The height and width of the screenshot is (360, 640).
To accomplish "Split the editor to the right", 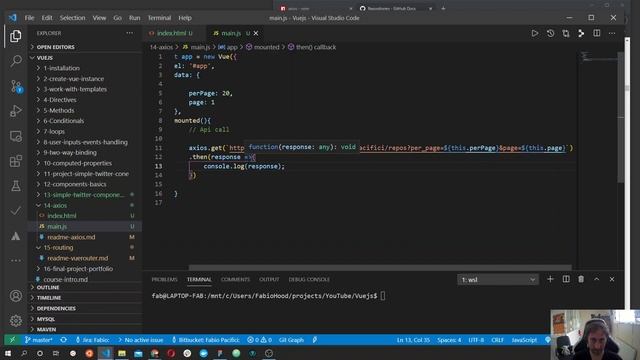I will coord(597,33).
